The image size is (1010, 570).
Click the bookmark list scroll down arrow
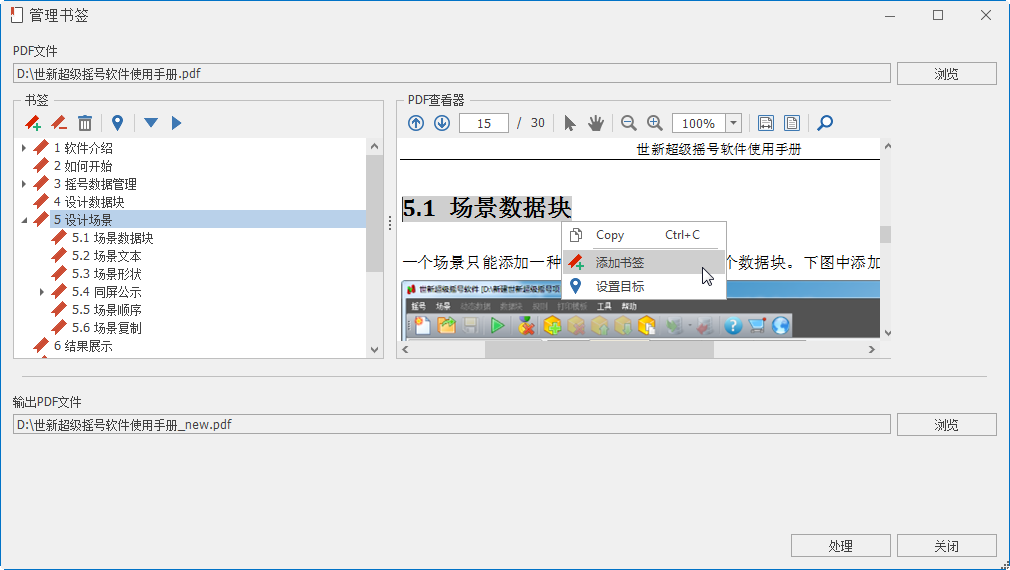pos(374,350)
